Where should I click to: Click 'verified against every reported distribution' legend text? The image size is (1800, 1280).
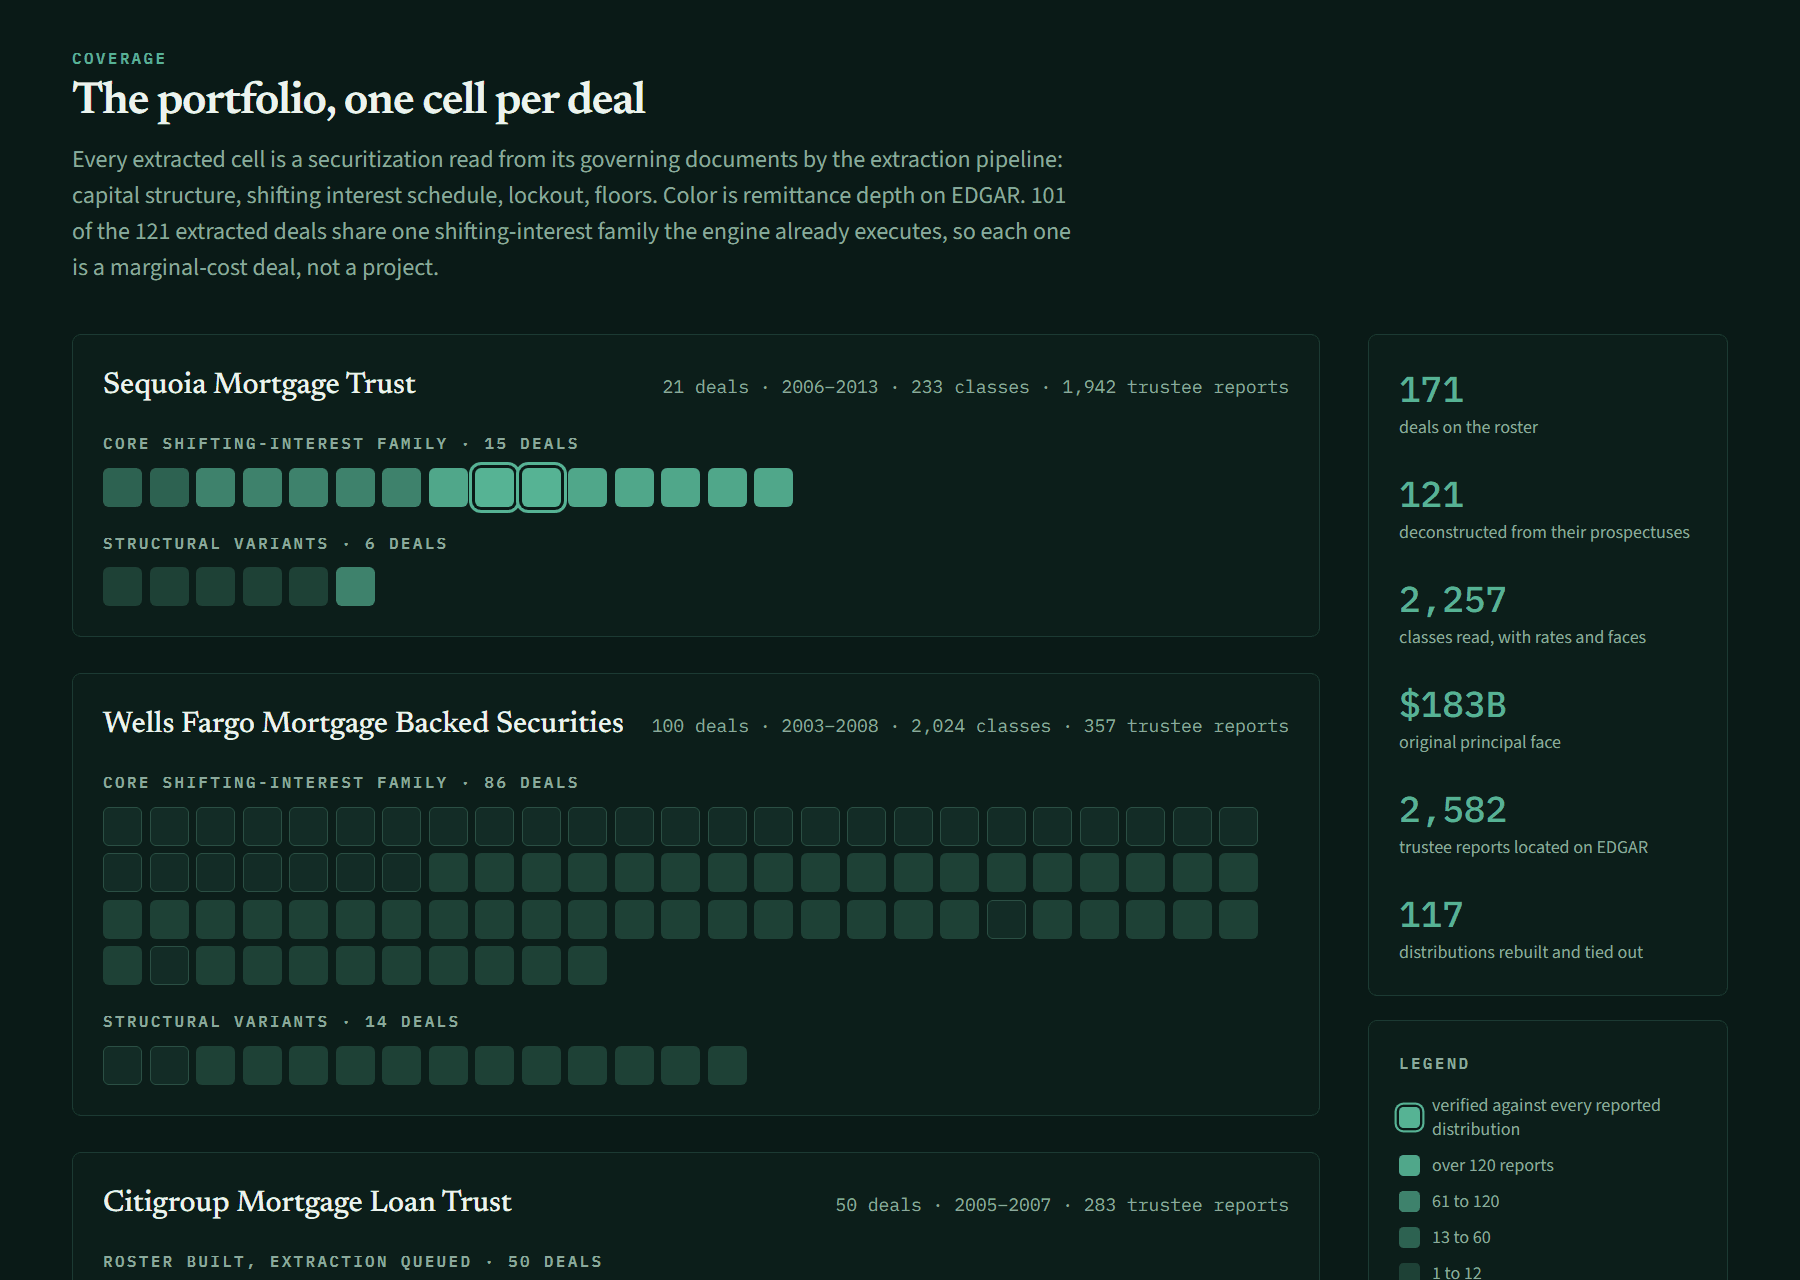(1546, 1117)
